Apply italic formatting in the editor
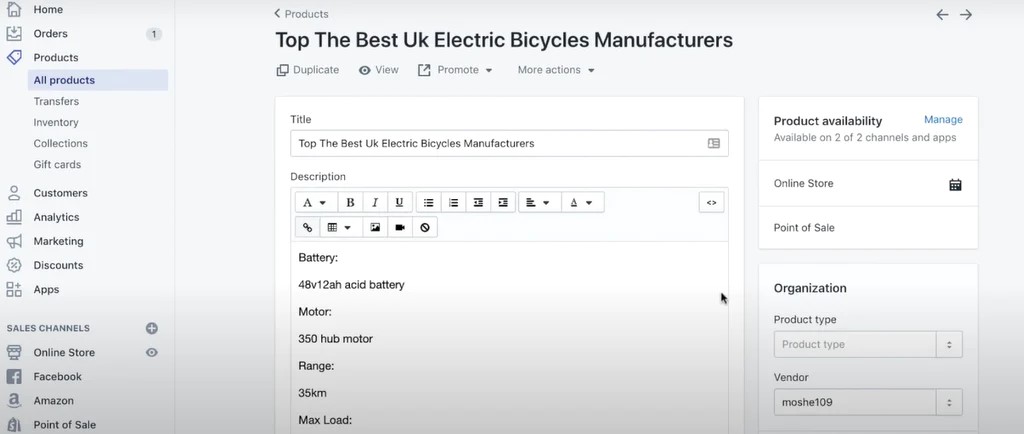Viewport: 1024px width, 434px height. point(375,203)
